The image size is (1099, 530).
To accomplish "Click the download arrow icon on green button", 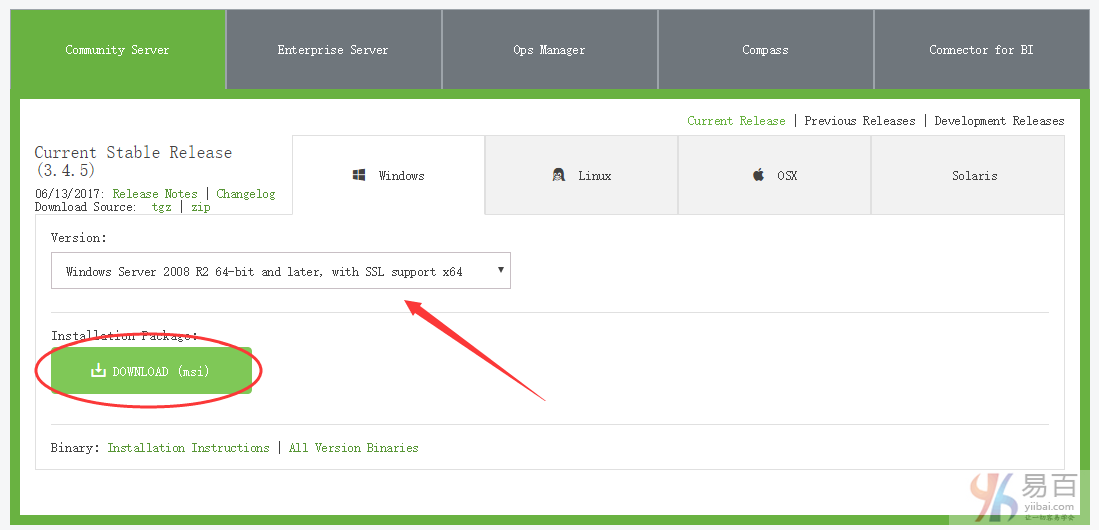I will [x=98, y=371].
